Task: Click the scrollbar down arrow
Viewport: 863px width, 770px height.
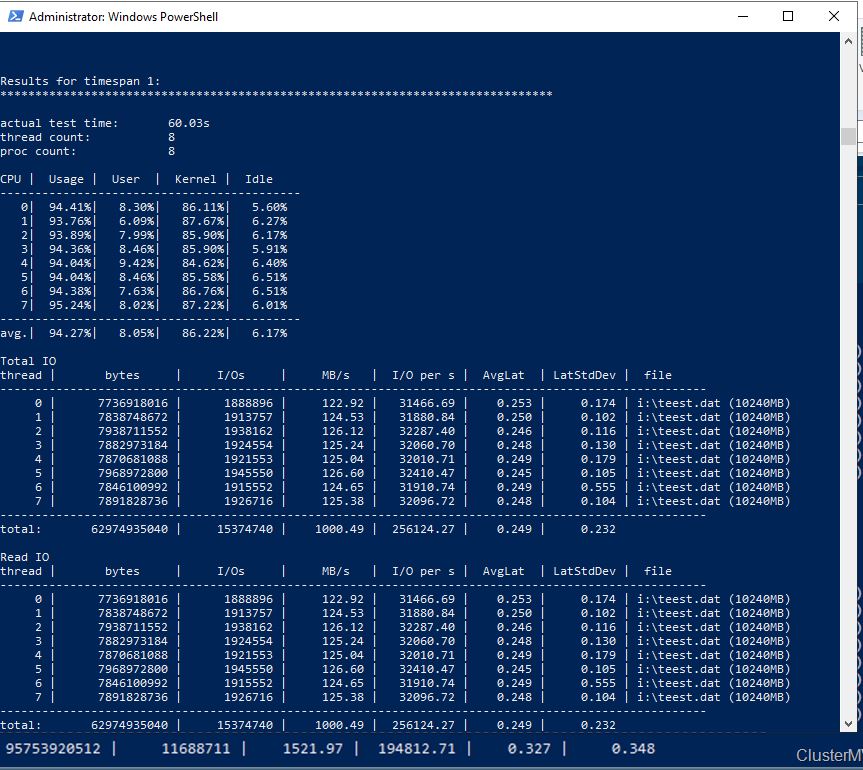Action: pyautogui.click(x=848, y=724)
